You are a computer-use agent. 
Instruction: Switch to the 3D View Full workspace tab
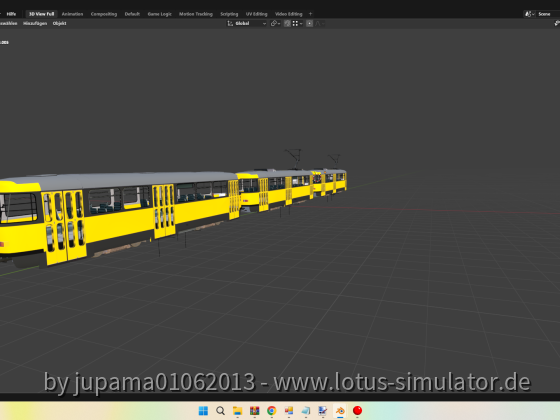pos(41,14)
